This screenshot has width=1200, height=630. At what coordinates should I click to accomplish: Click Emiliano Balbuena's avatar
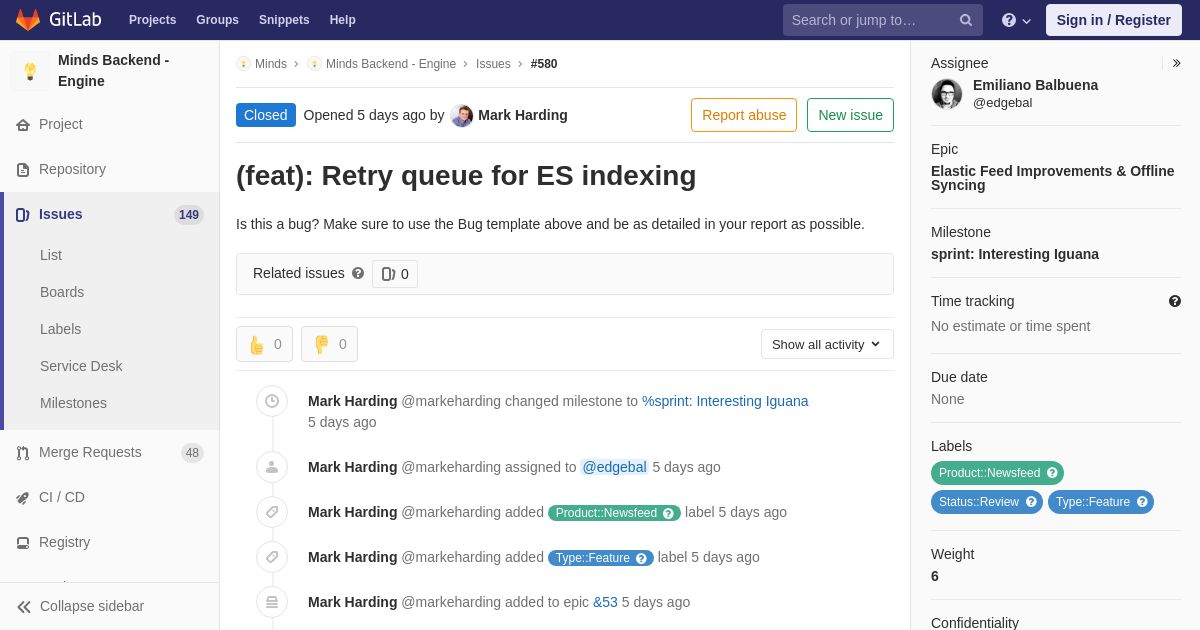coord(947,94)
